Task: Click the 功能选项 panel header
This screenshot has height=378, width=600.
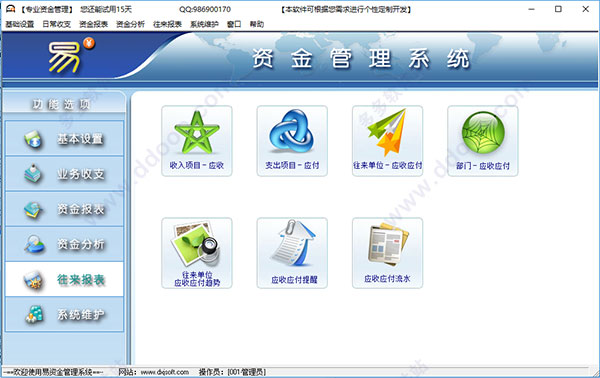Action: (x=61, y=104)
